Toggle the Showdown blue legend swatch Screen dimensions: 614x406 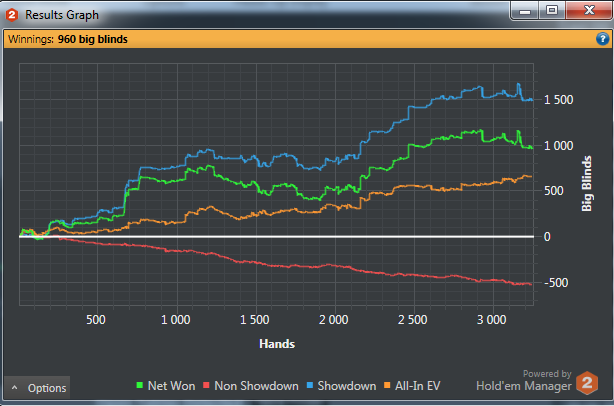(310, 385)
